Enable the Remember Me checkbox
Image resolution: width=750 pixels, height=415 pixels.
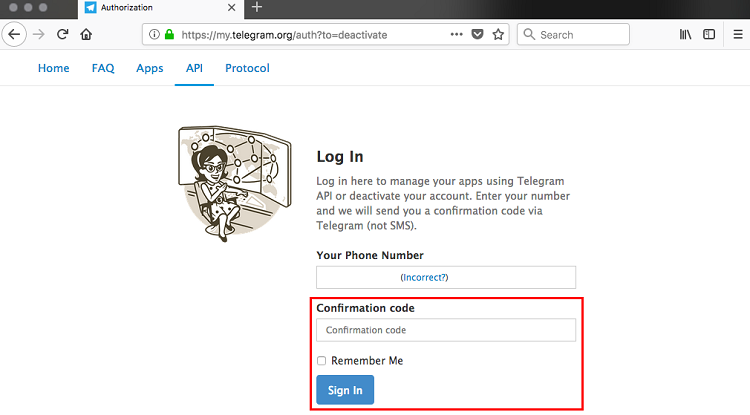[322, 361]
